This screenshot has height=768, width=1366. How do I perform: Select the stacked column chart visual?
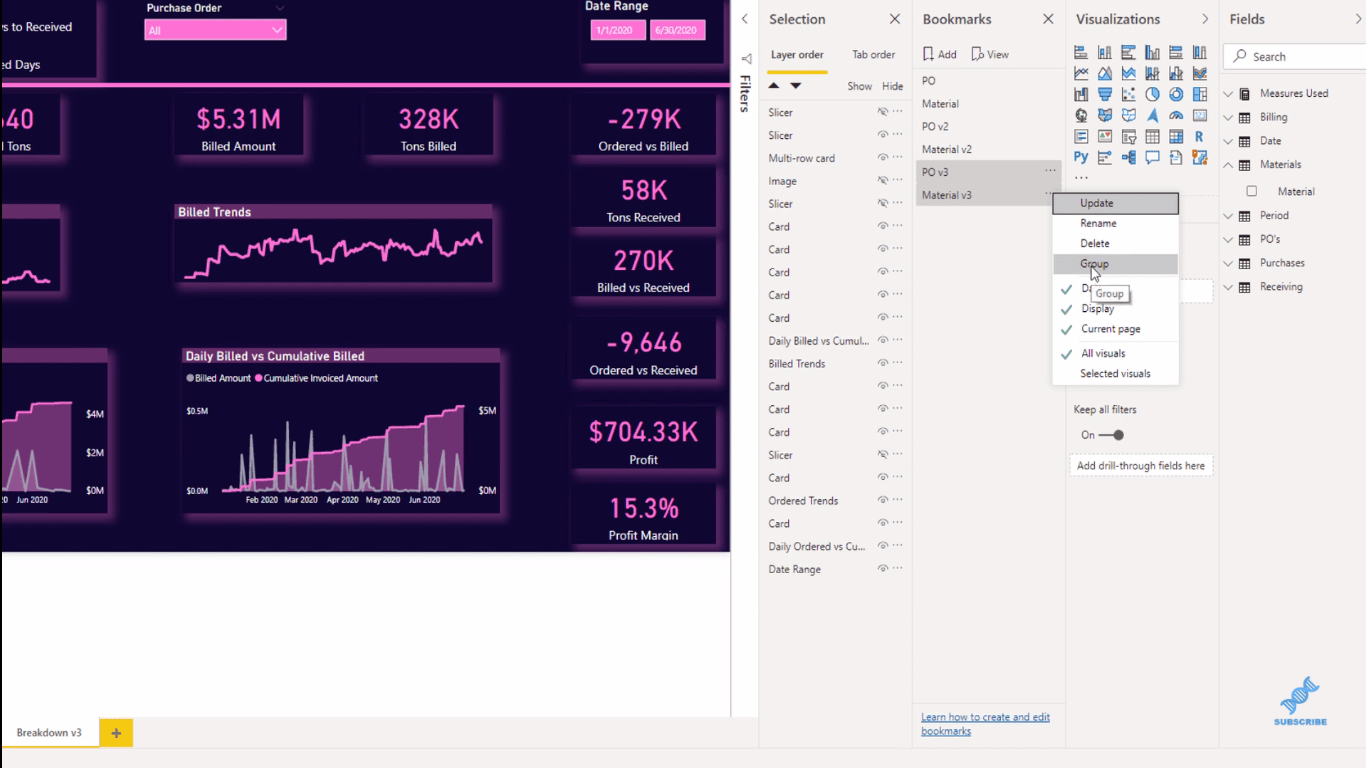[x=1105, y=52]
